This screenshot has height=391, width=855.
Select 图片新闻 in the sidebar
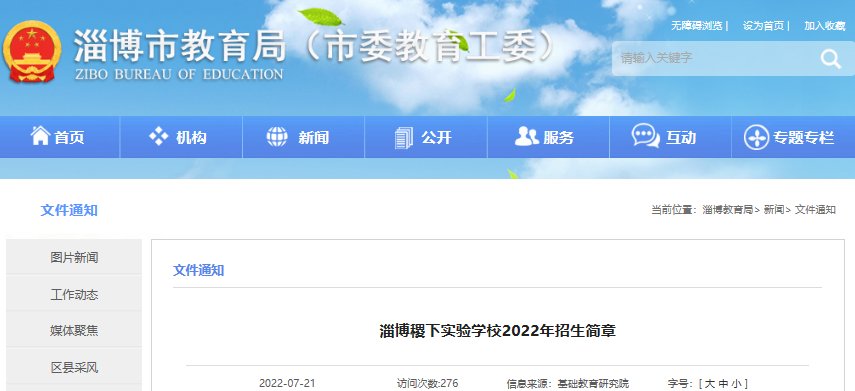(x=74, y=257)
